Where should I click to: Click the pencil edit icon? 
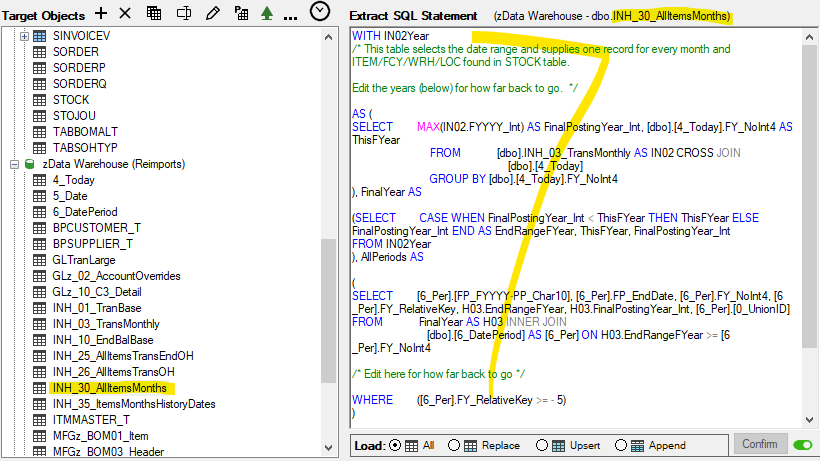pyautogui.click(x=211, y=13)
